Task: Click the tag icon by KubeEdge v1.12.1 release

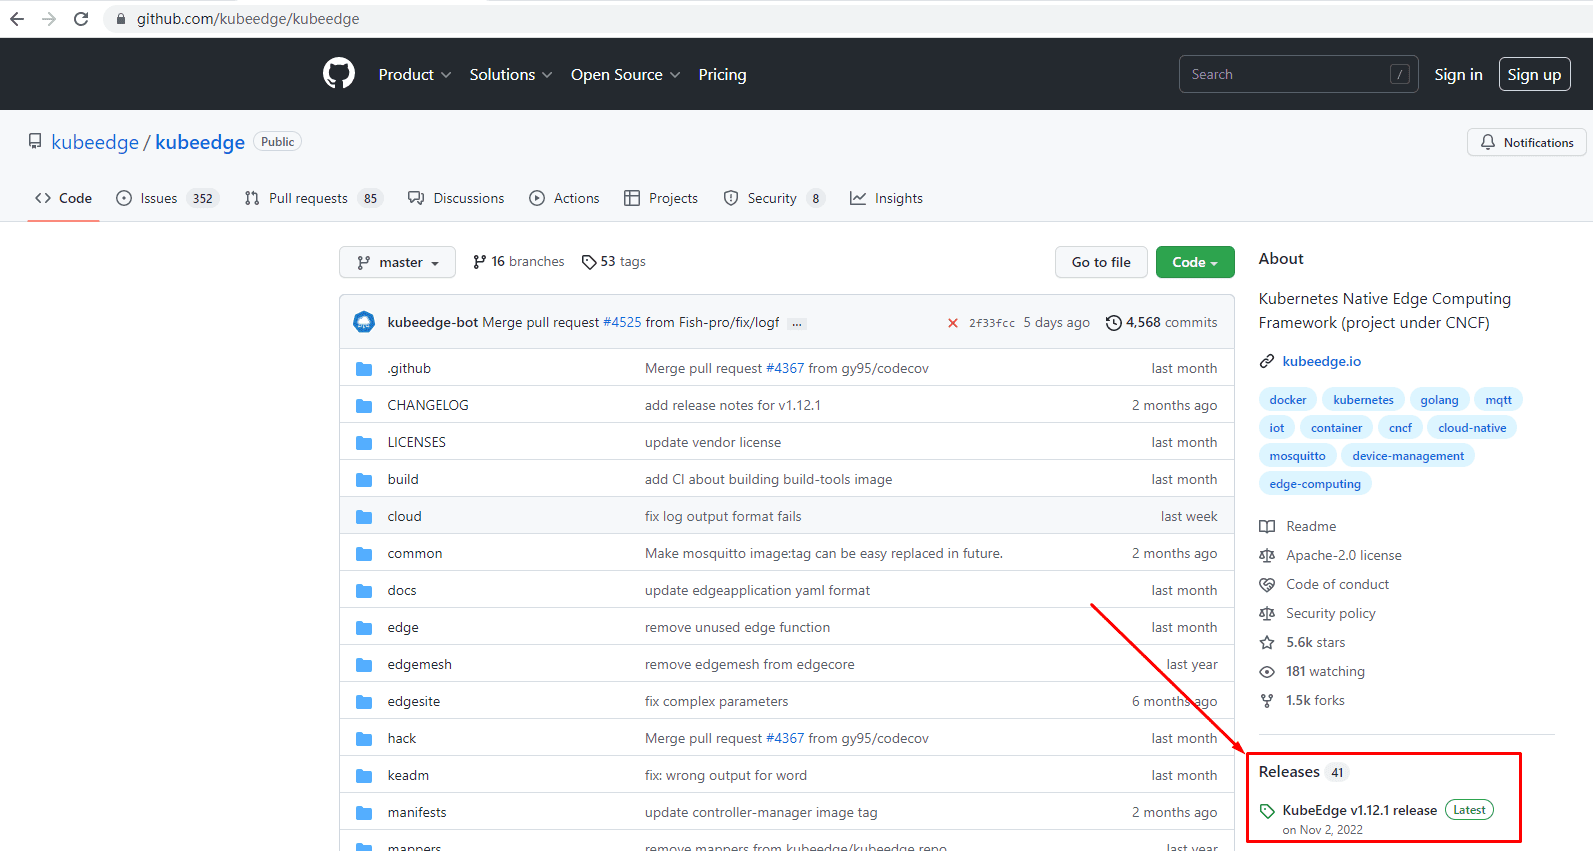Action: tap(1267, 811)
